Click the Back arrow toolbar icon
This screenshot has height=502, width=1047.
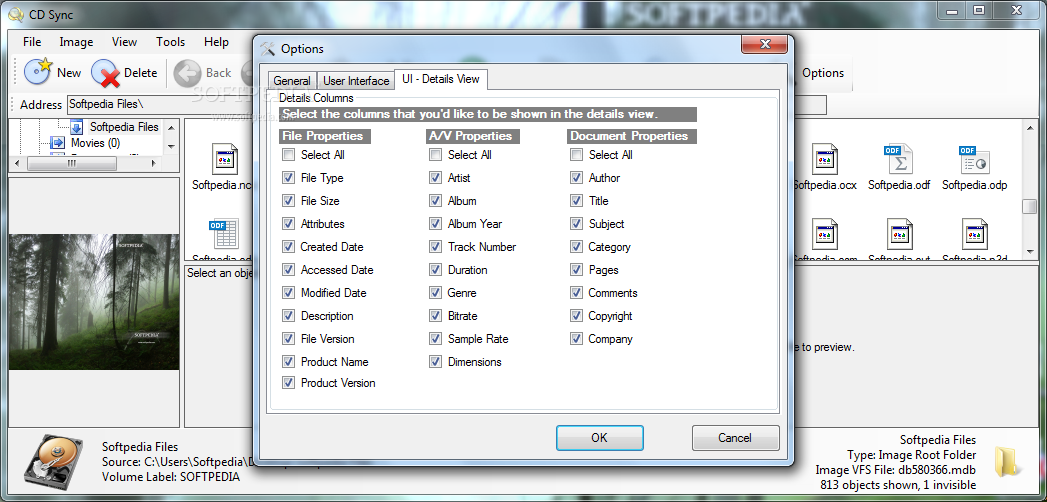click(x=188, y=73)
